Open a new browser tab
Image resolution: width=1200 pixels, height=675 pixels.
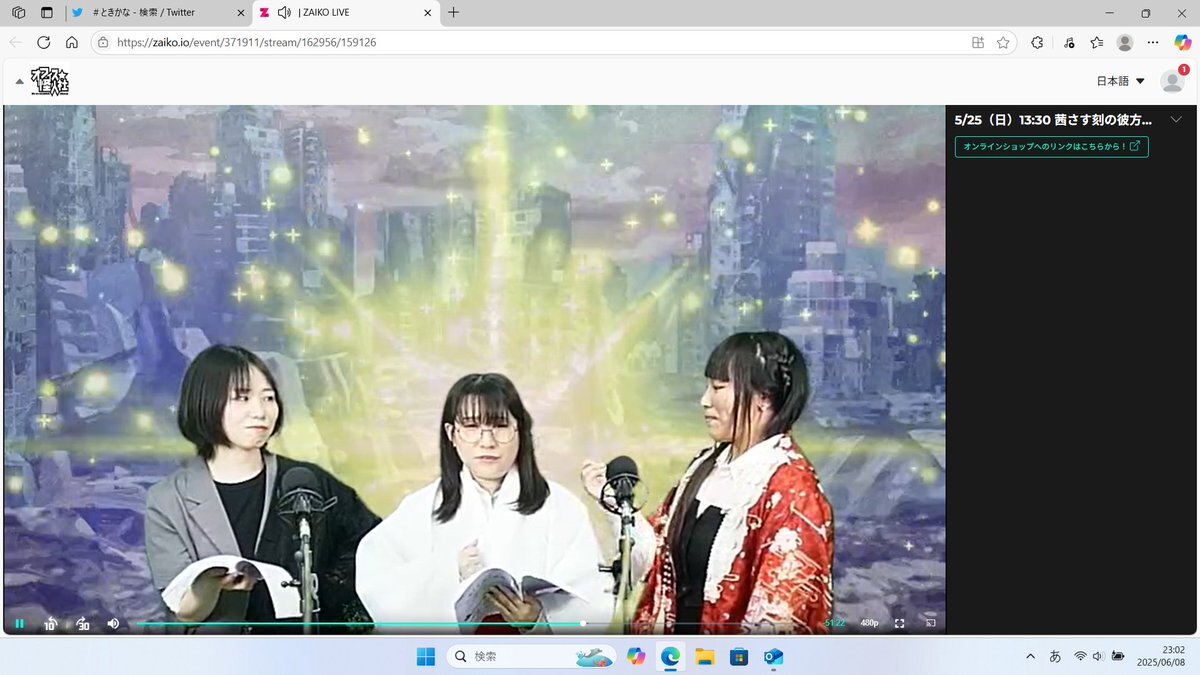point(453,13)
